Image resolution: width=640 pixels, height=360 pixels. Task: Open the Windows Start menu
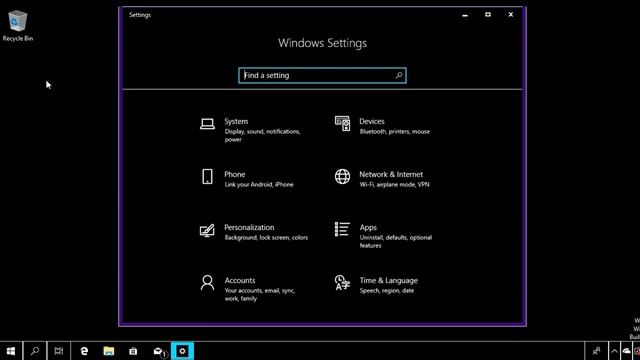(x=11, y=351)
